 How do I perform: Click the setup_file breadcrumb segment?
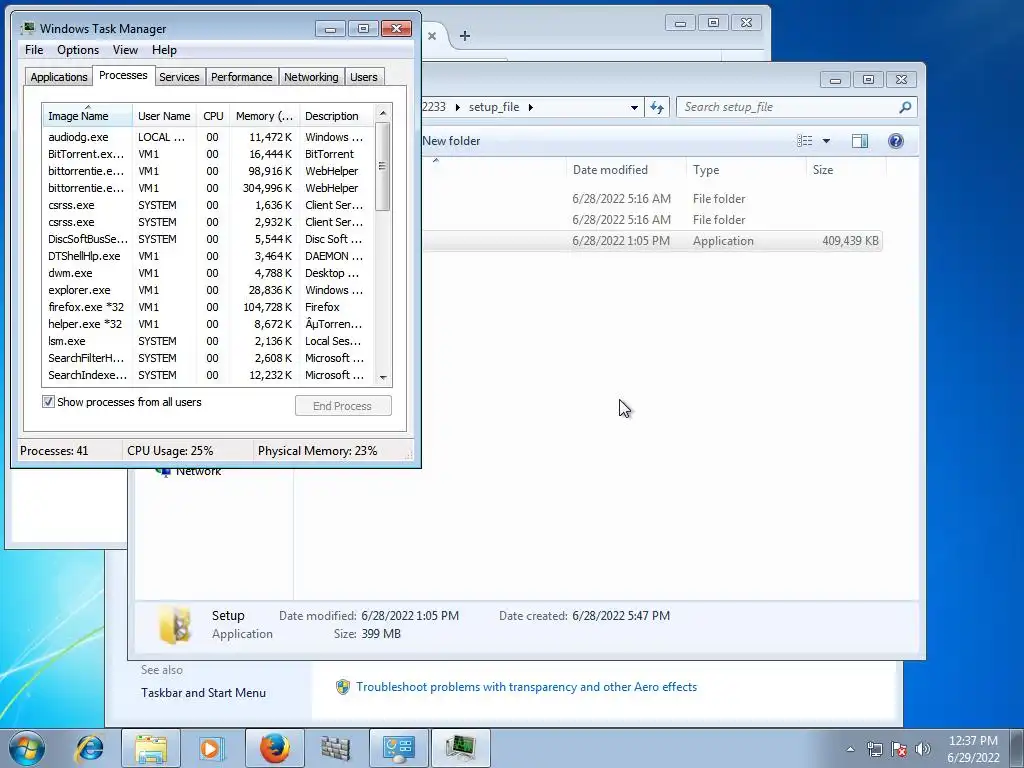click(x=494, y=107)
